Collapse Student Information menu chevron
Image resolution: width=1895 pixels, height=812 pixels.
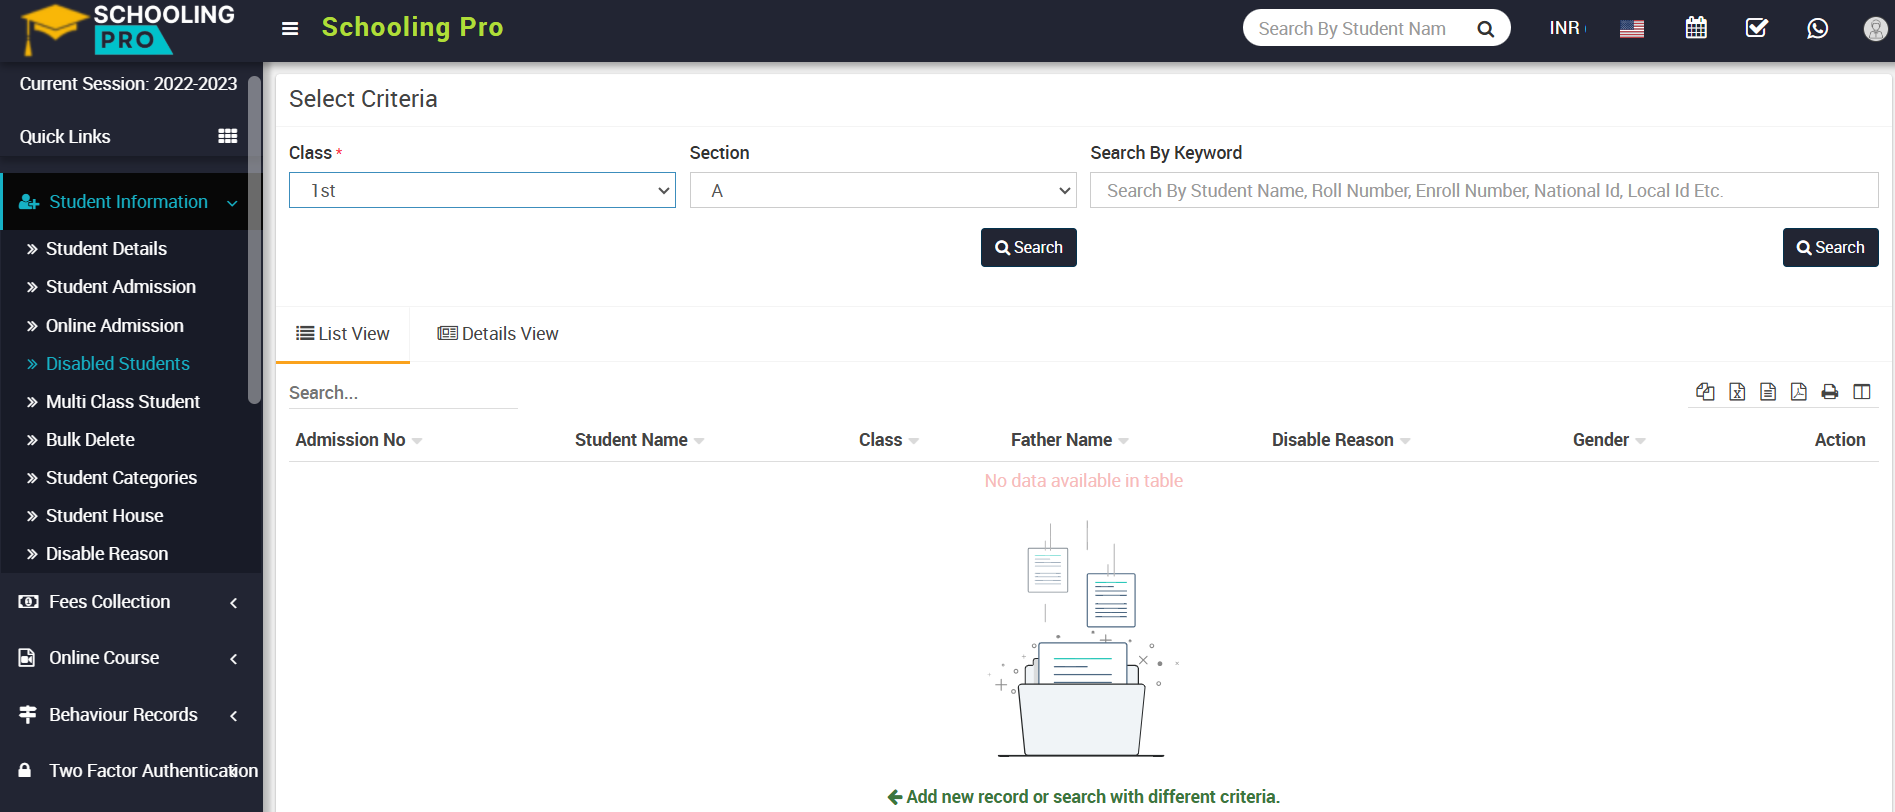point(233,203)
